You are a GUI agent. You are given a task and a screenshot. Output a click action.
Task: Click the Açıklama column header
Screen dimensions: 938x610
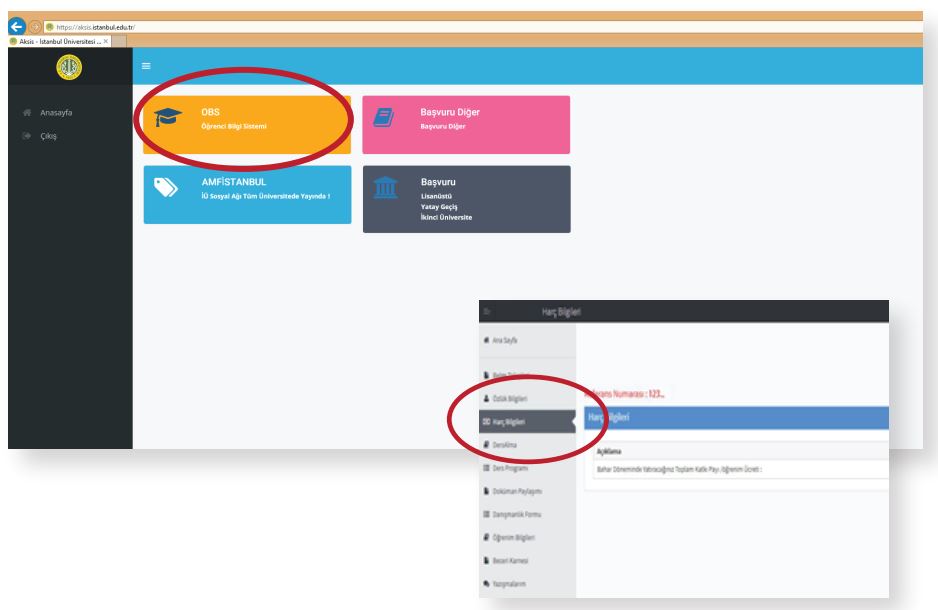[609, 452]
